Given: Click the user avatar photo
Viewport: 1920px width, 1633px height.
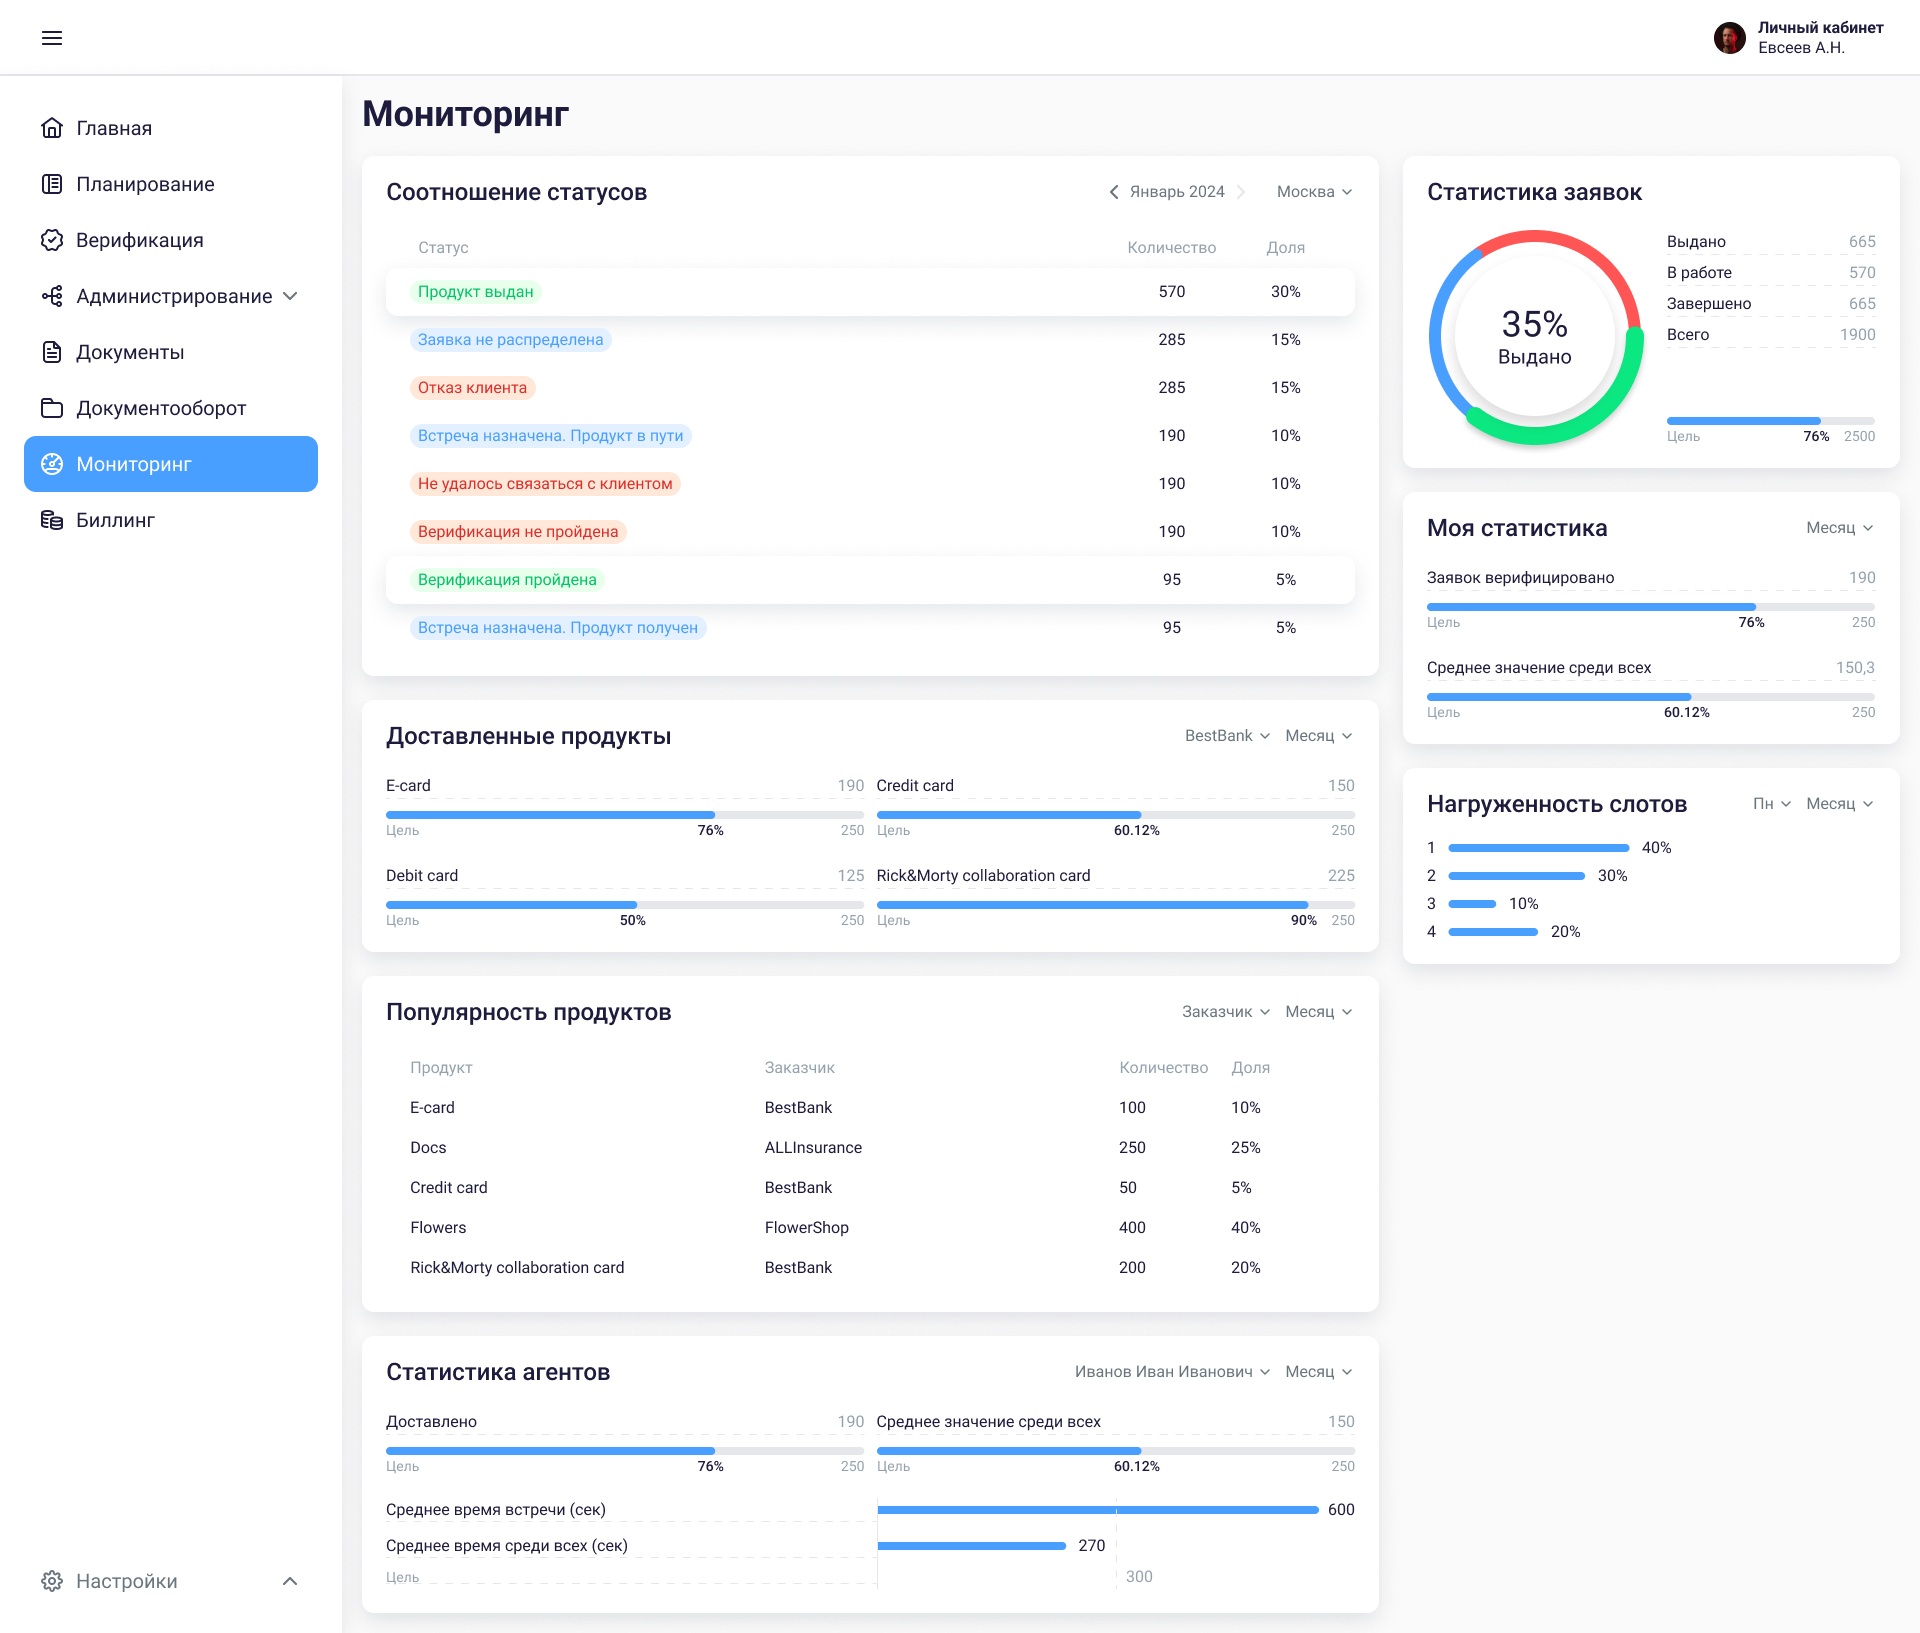Looking at the screenshot, I should [x=1729, y=38].
